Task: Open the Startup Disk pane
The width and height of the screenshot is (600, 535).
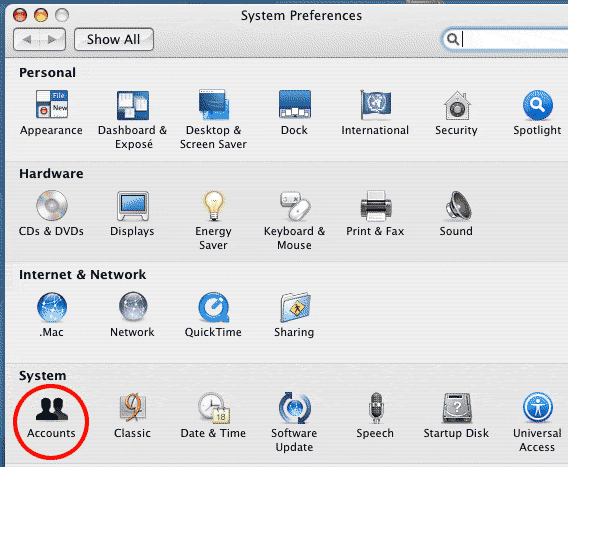Action: 456,409
